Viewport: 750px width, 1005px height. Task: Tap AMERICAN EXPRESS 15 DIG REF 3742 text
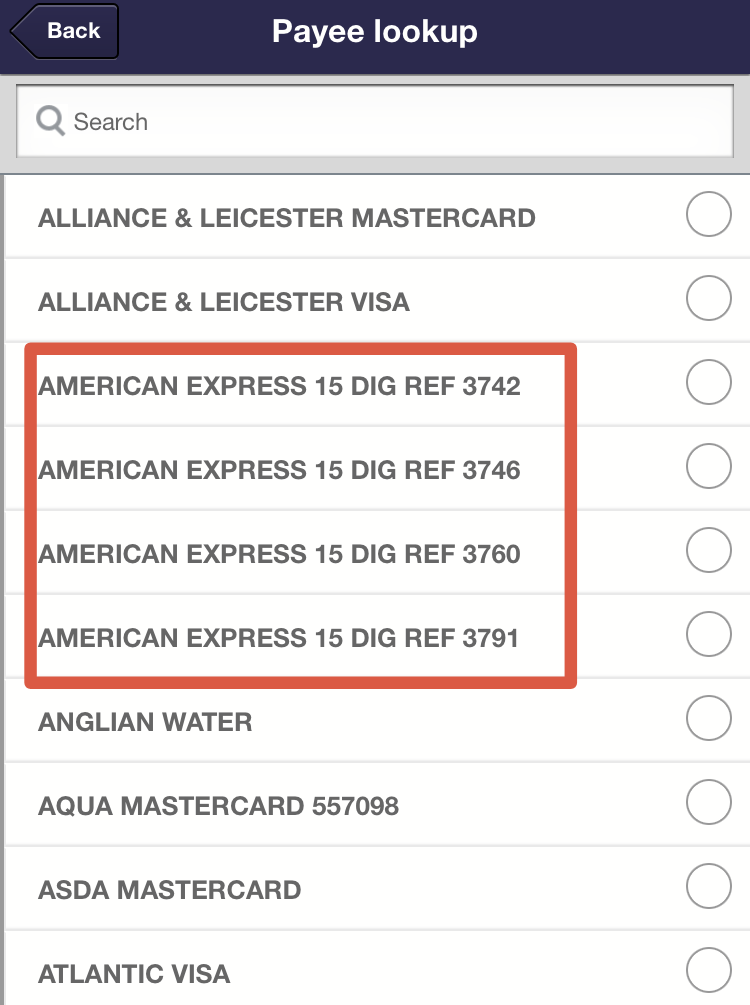[279, 386]
